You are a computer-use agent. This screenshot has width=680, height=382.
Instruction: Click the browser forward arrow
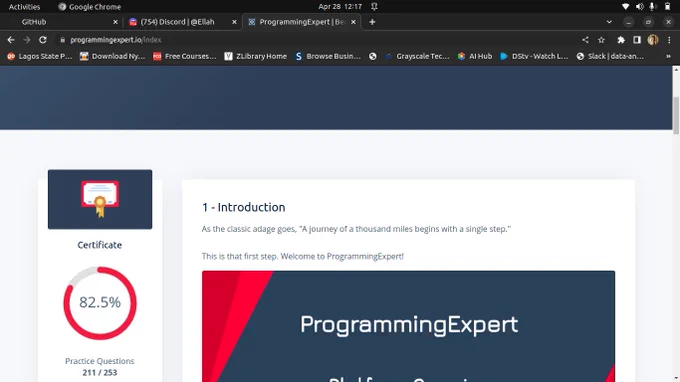click(x=27, y=40)
